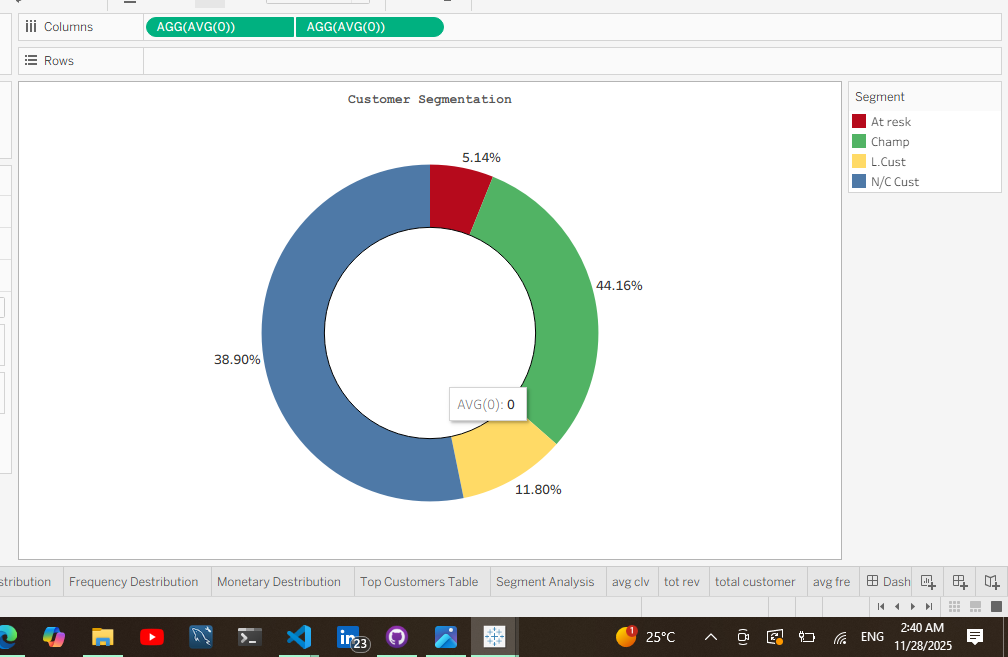Open Visual Studio Code from the taskbar
Screen dimensions: 1008x657
pyautogui.click(x=299, y=637)
